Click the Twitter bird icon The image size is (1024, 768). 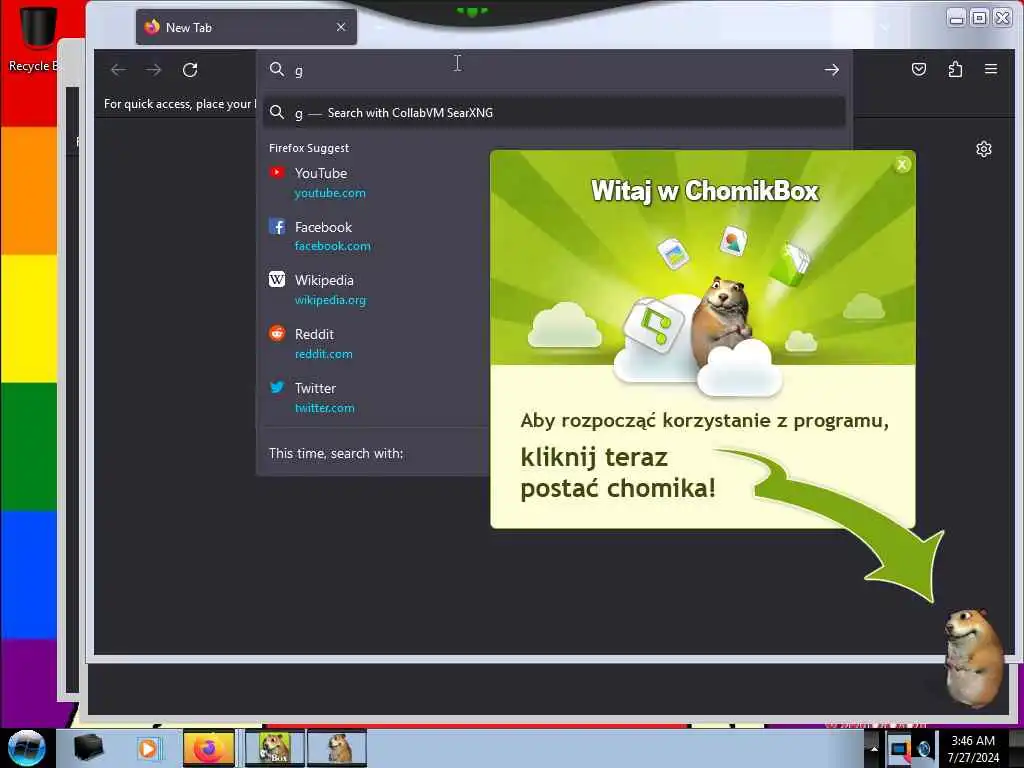(x=277, y=387)
